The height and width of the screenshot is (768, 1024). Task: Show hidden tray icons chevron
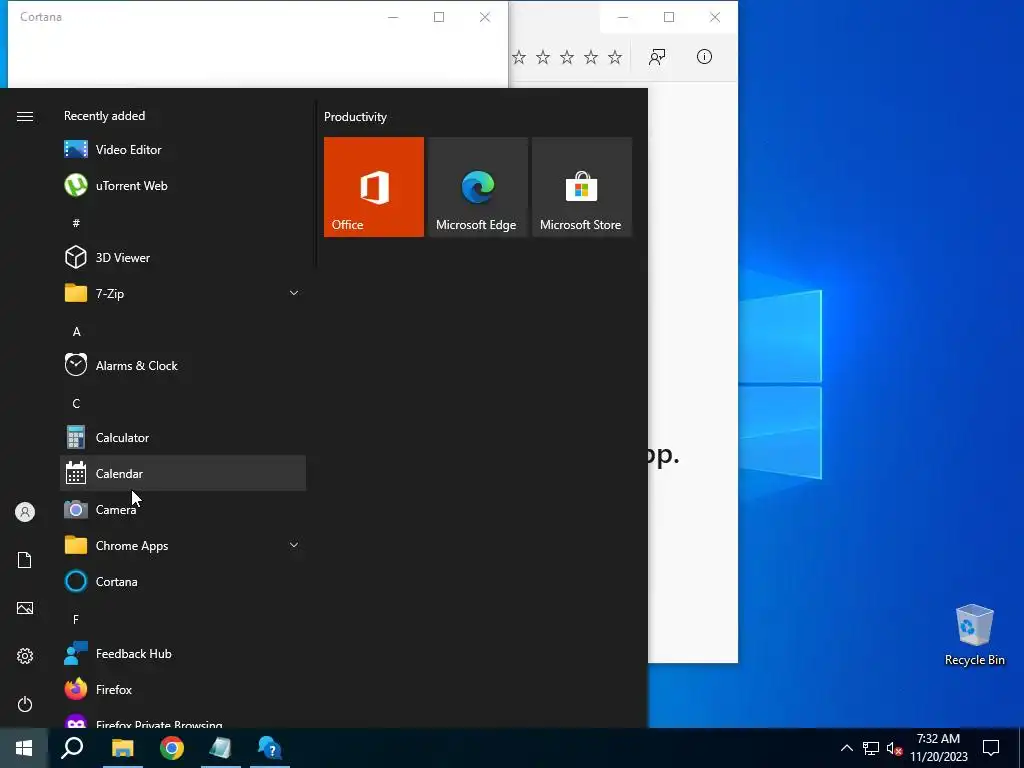click(x=846, y=748)
